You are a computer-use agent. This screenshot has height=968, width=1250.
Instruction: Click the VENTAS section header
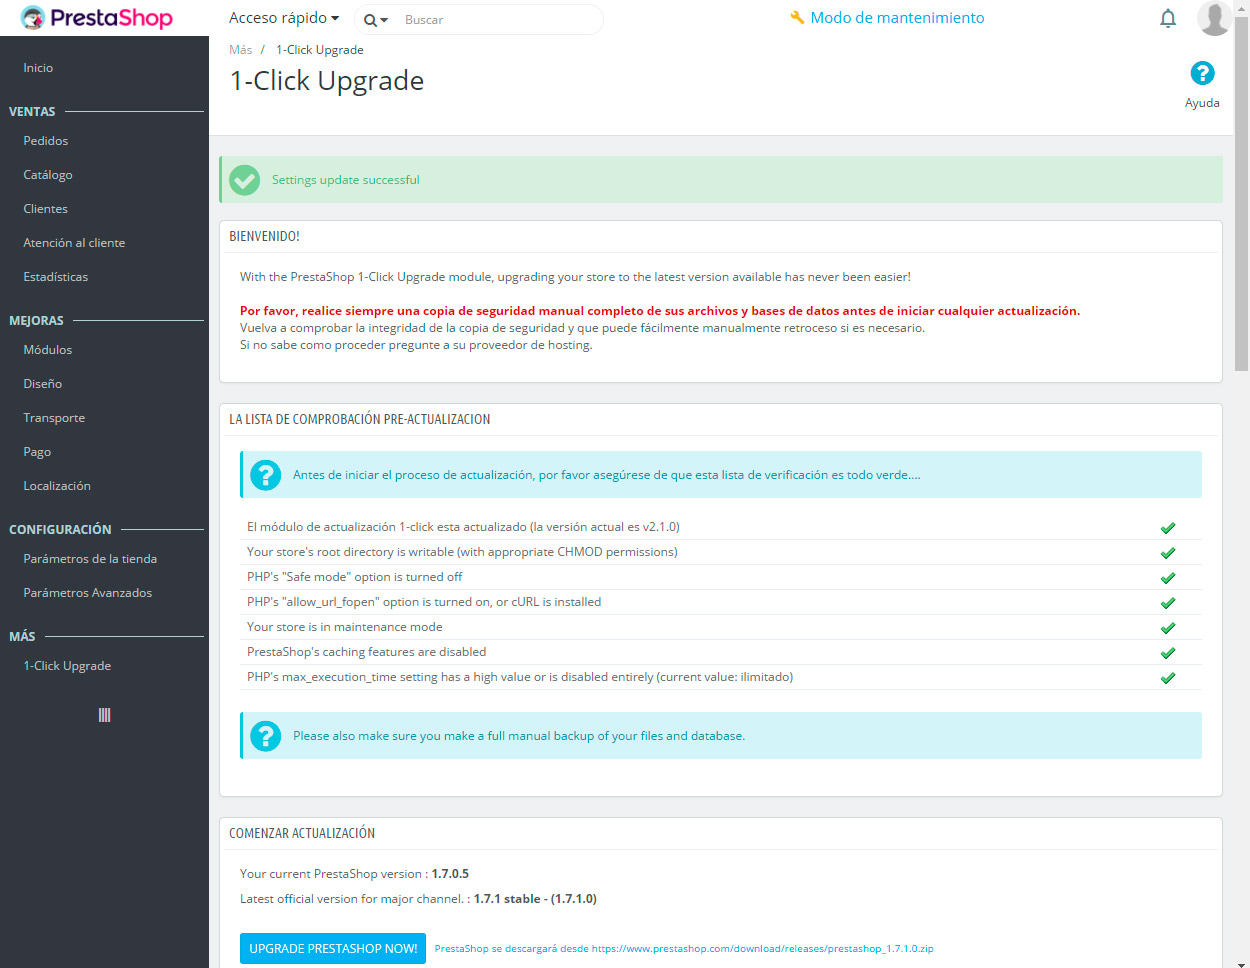click(x=32, y=112)
